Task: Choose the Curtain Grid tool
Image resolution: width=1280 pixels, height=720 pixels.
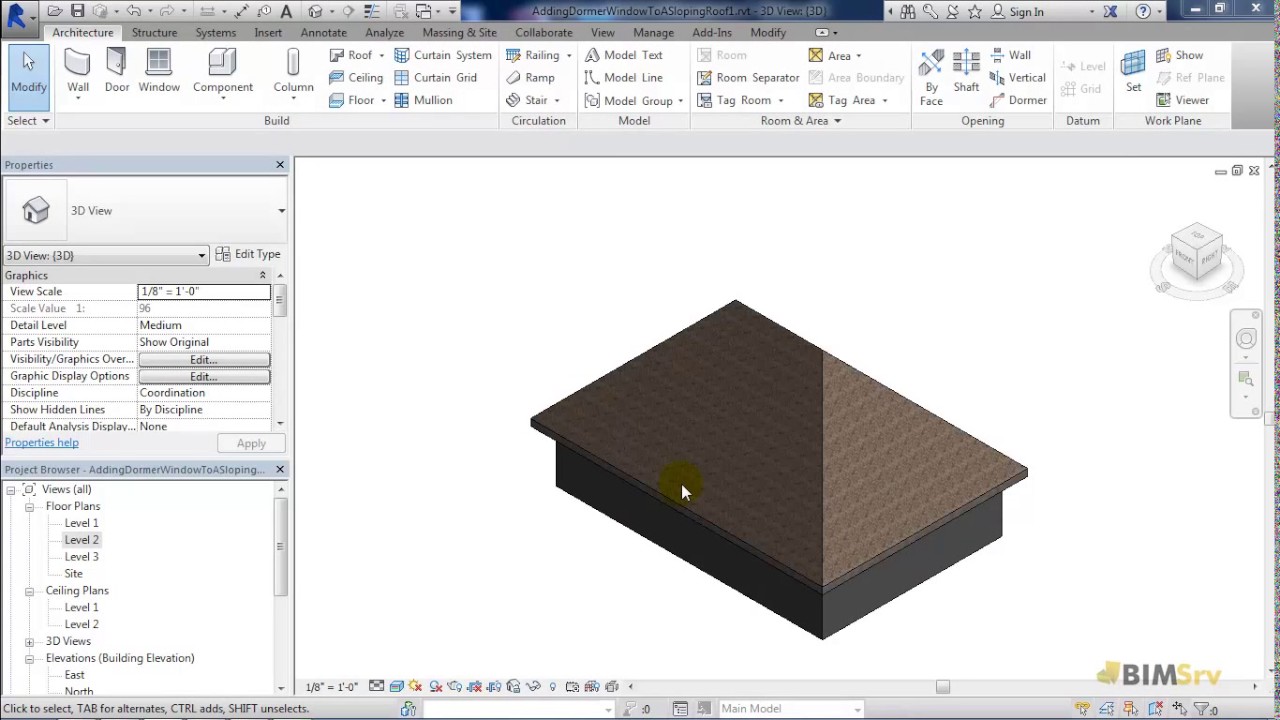Action: pyautogui.click(x=435, y=77)
